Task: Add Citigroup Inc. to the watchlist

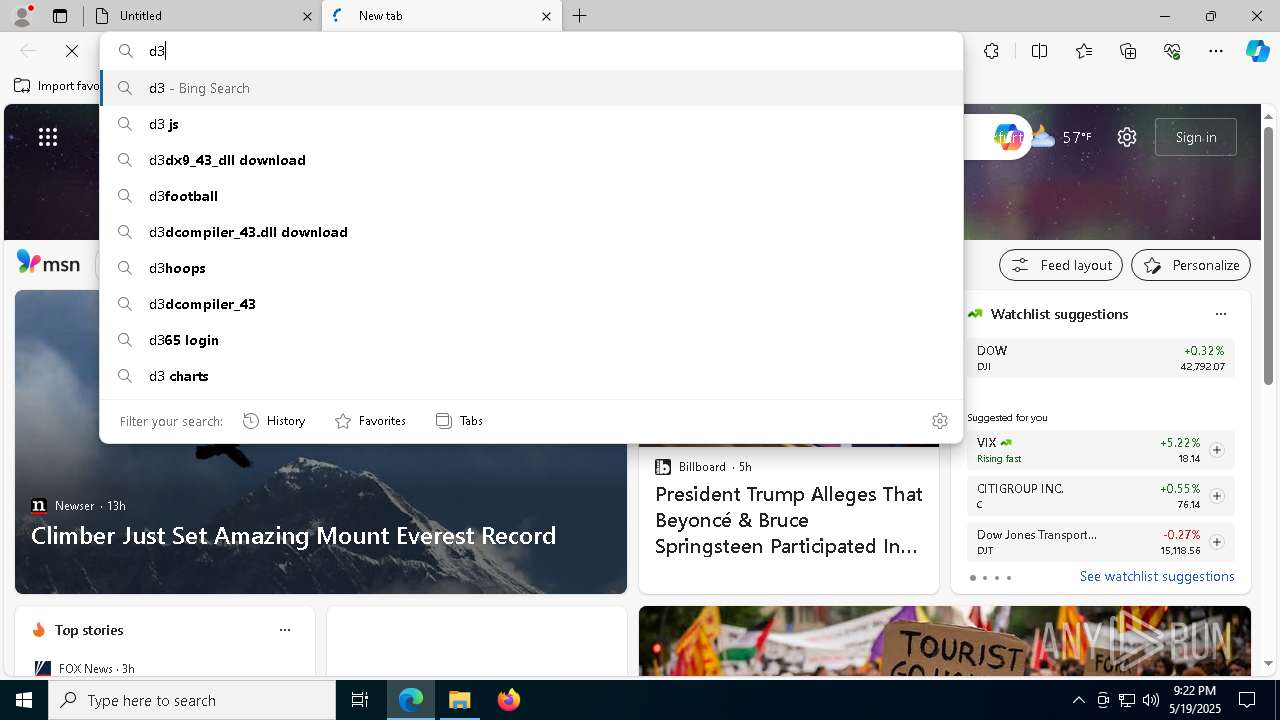Action: point(1216,496)
